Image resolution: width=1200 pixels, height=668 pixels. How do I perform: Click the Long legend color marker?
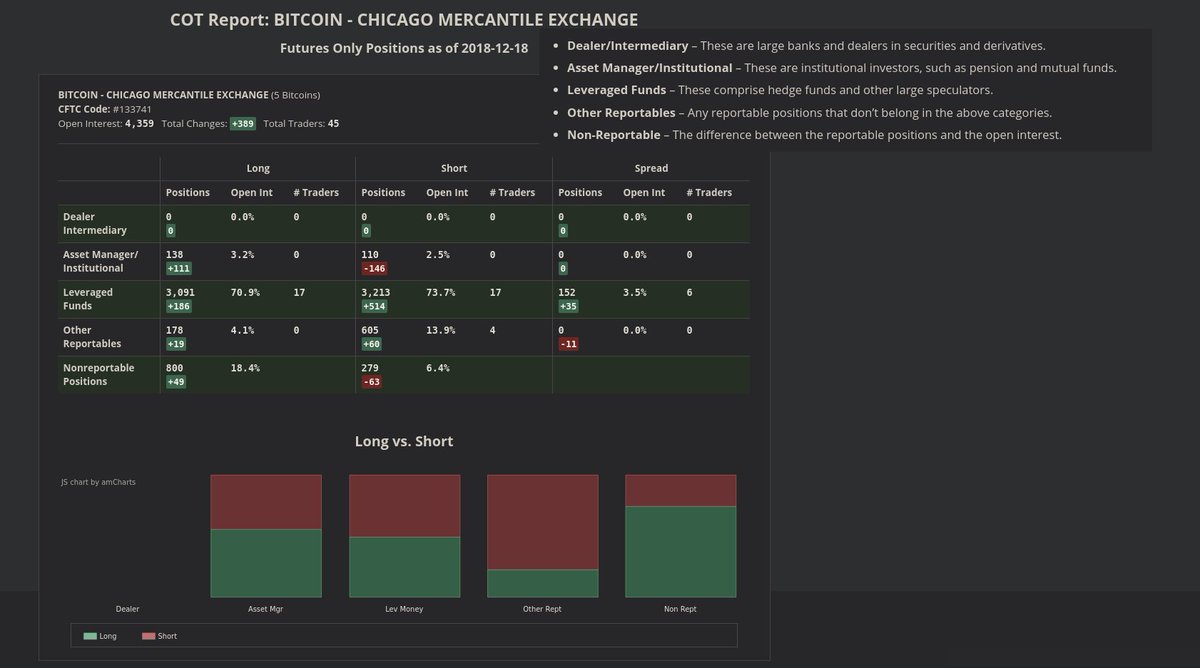pyautogui.click(x=90, y=636)
